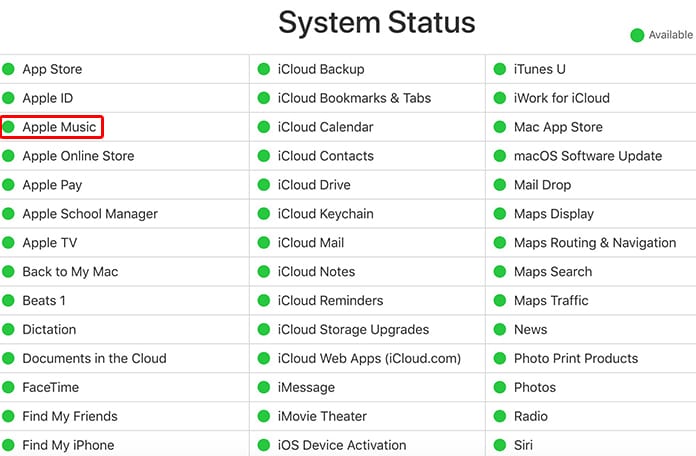This screenshot has height=456, width=696.
Task: Click the status dot beside iCloud Reminders
Action: (x=264, y=301)
